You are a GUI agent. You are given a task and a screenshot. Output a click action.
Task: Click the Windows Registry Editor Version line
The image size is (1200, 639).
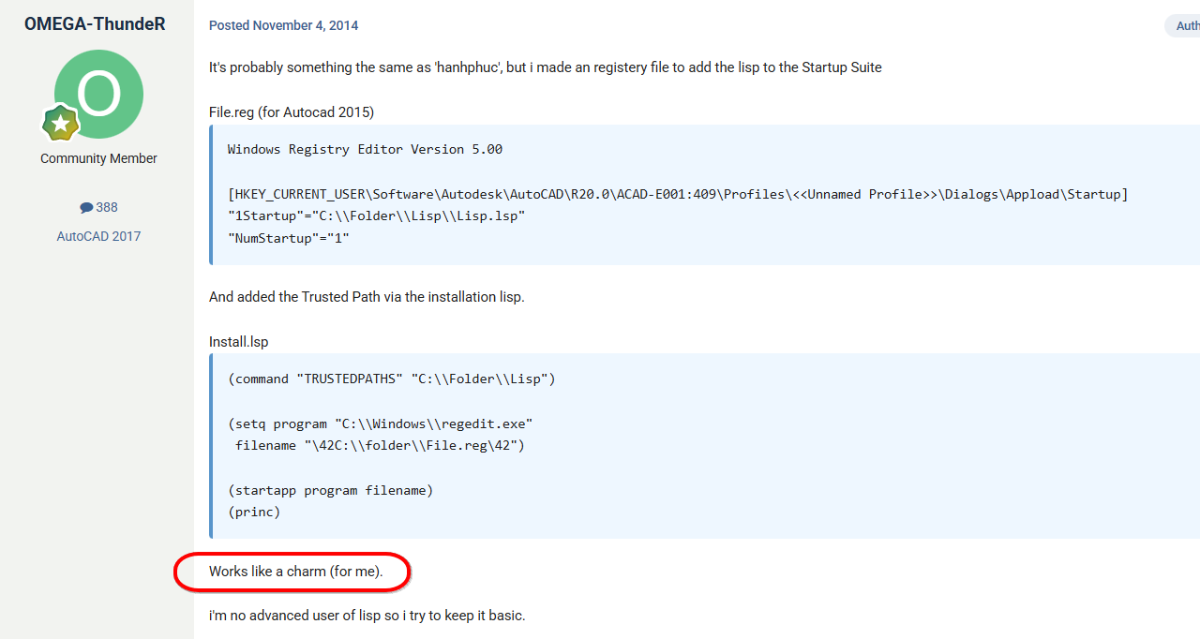click(x=365, y=150)
